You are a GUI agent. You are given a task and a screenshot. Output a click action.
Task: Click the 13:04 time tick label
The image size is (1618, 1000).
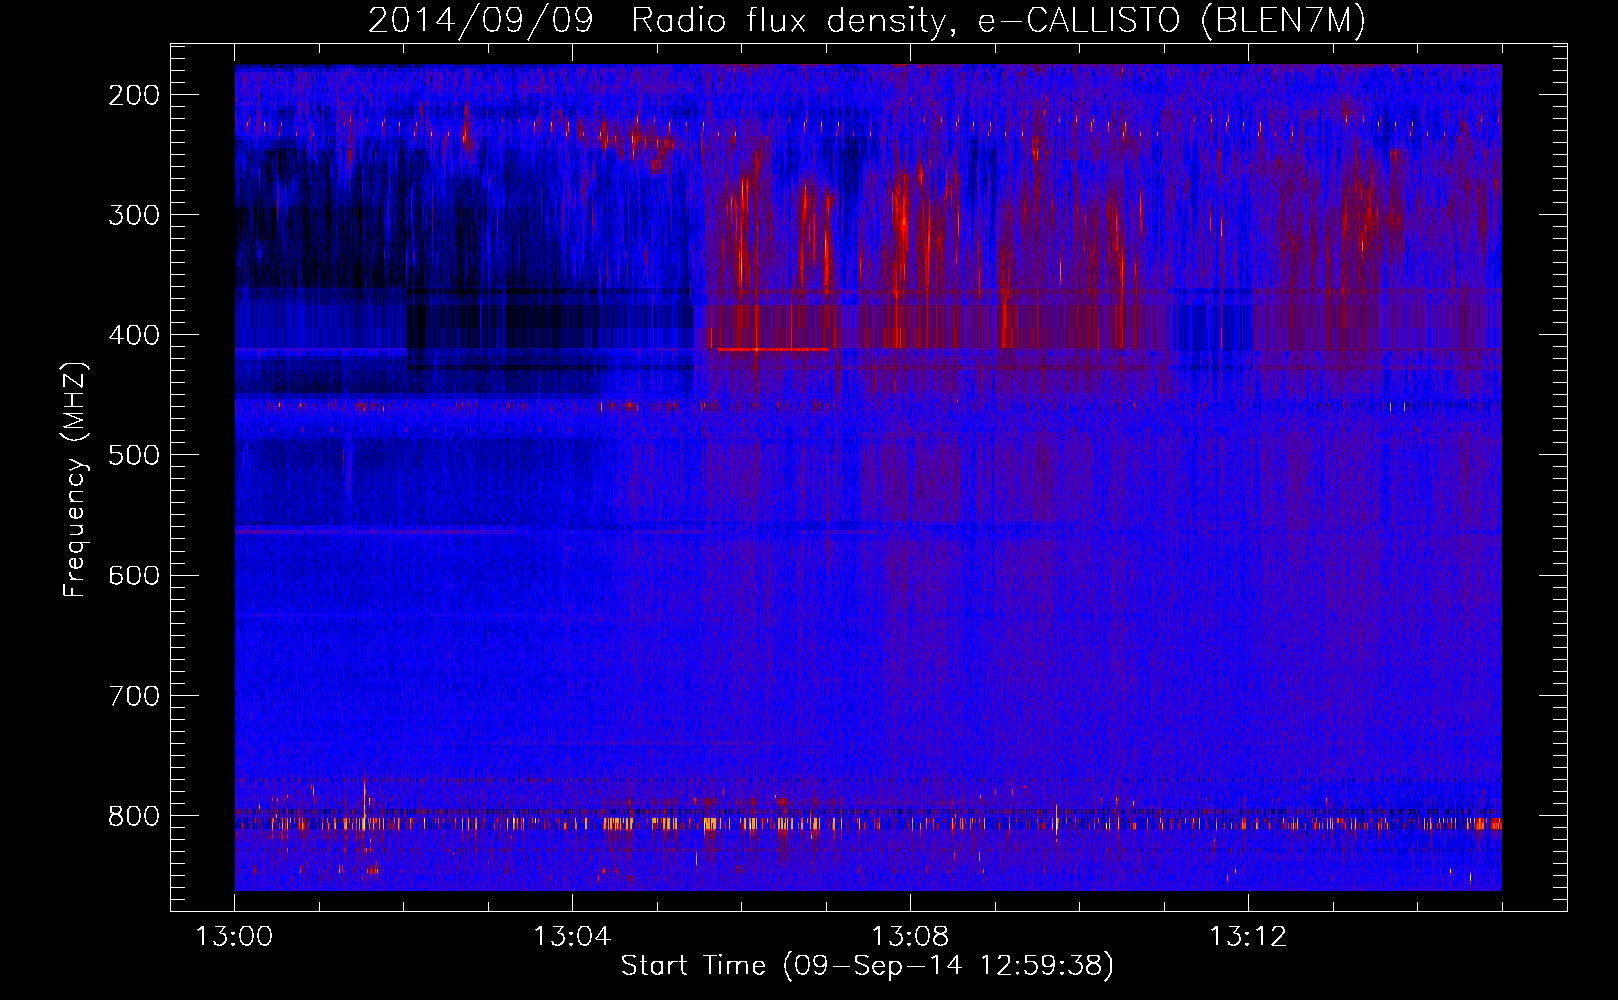click(572, 937)
